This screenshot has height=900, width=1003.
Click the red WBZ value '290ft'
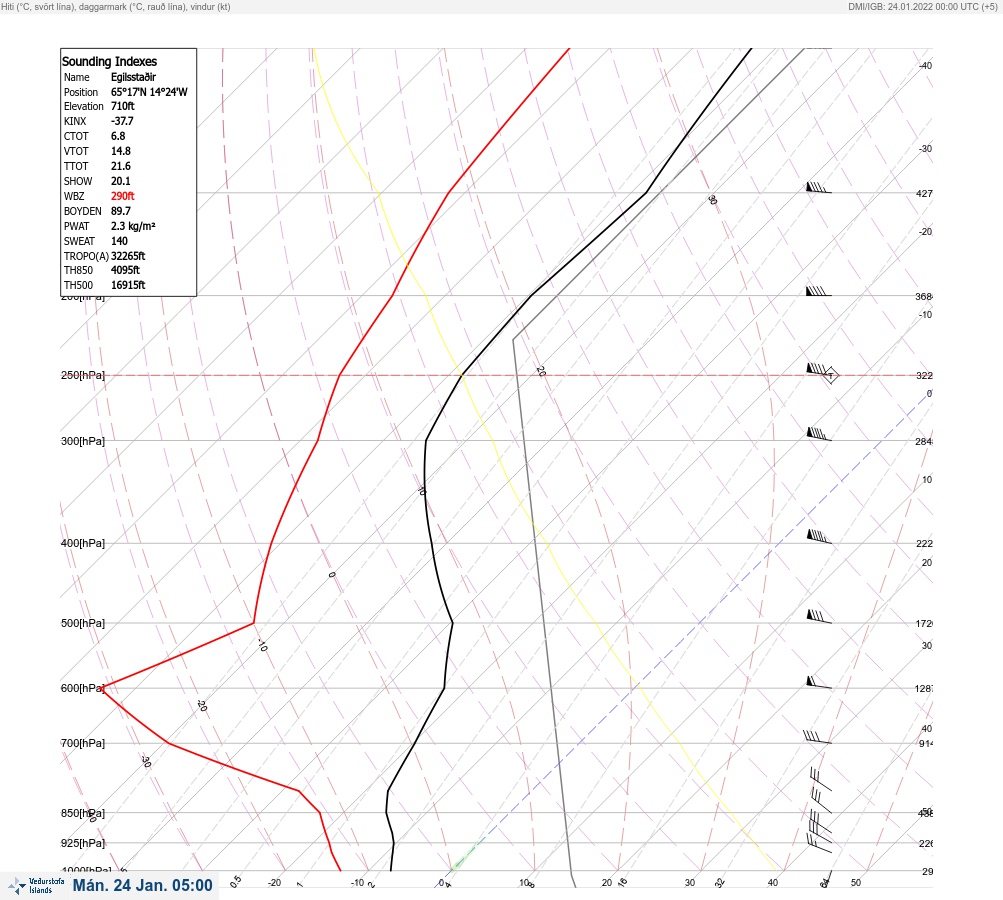tap(122, 196)
